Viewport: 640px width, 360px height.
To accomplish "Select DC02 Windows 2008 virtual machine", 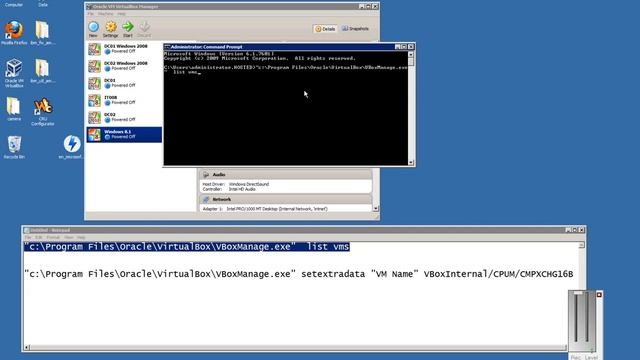I will tap(124, 66).
